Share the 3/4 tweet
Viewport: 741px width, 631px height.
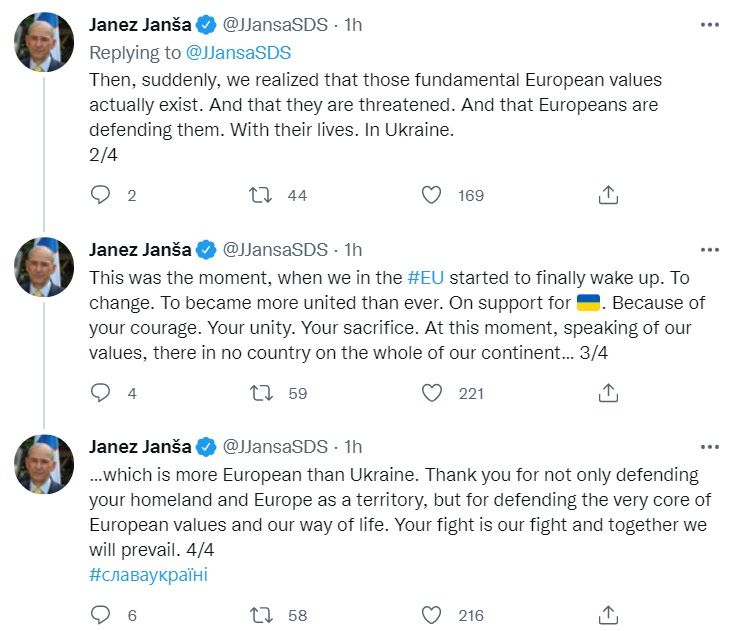tap(608, 393)
